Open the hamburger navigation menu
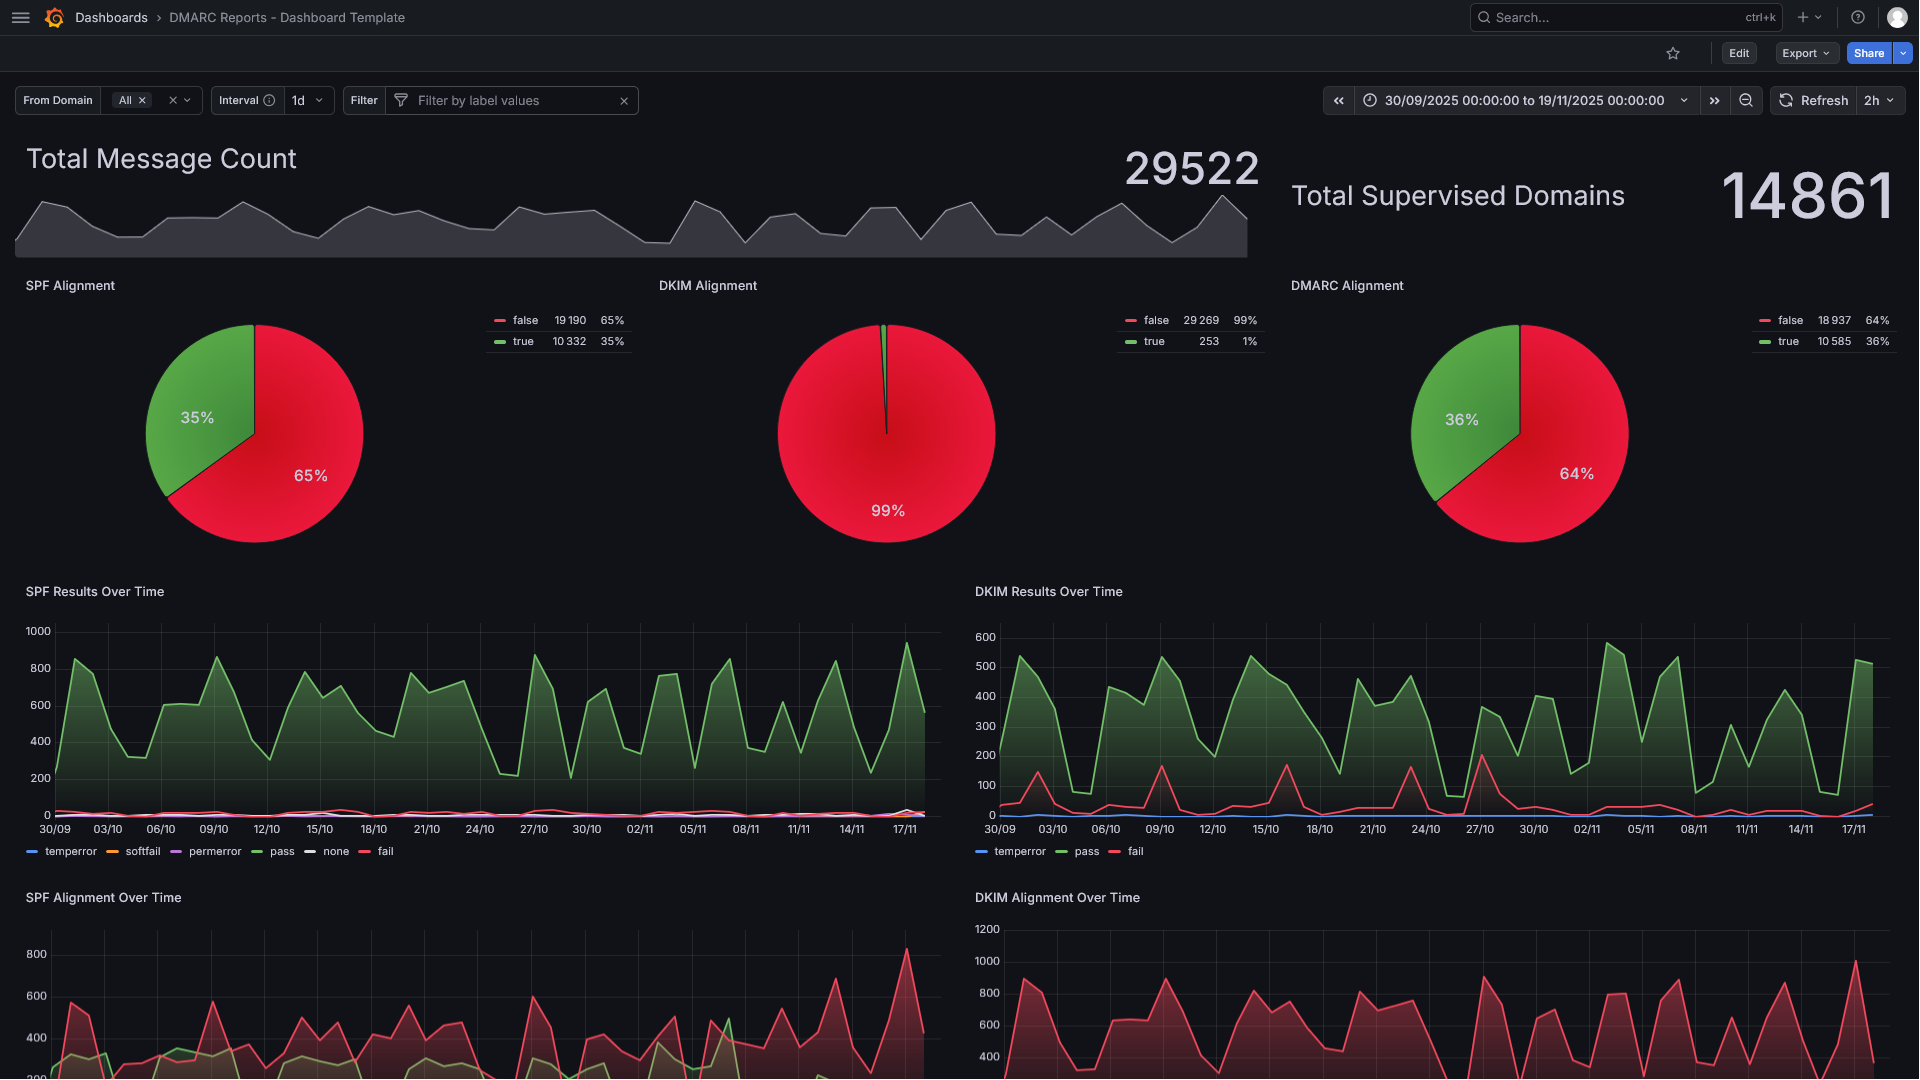Screen dimensions: 1920x1080 click(20, 18)
